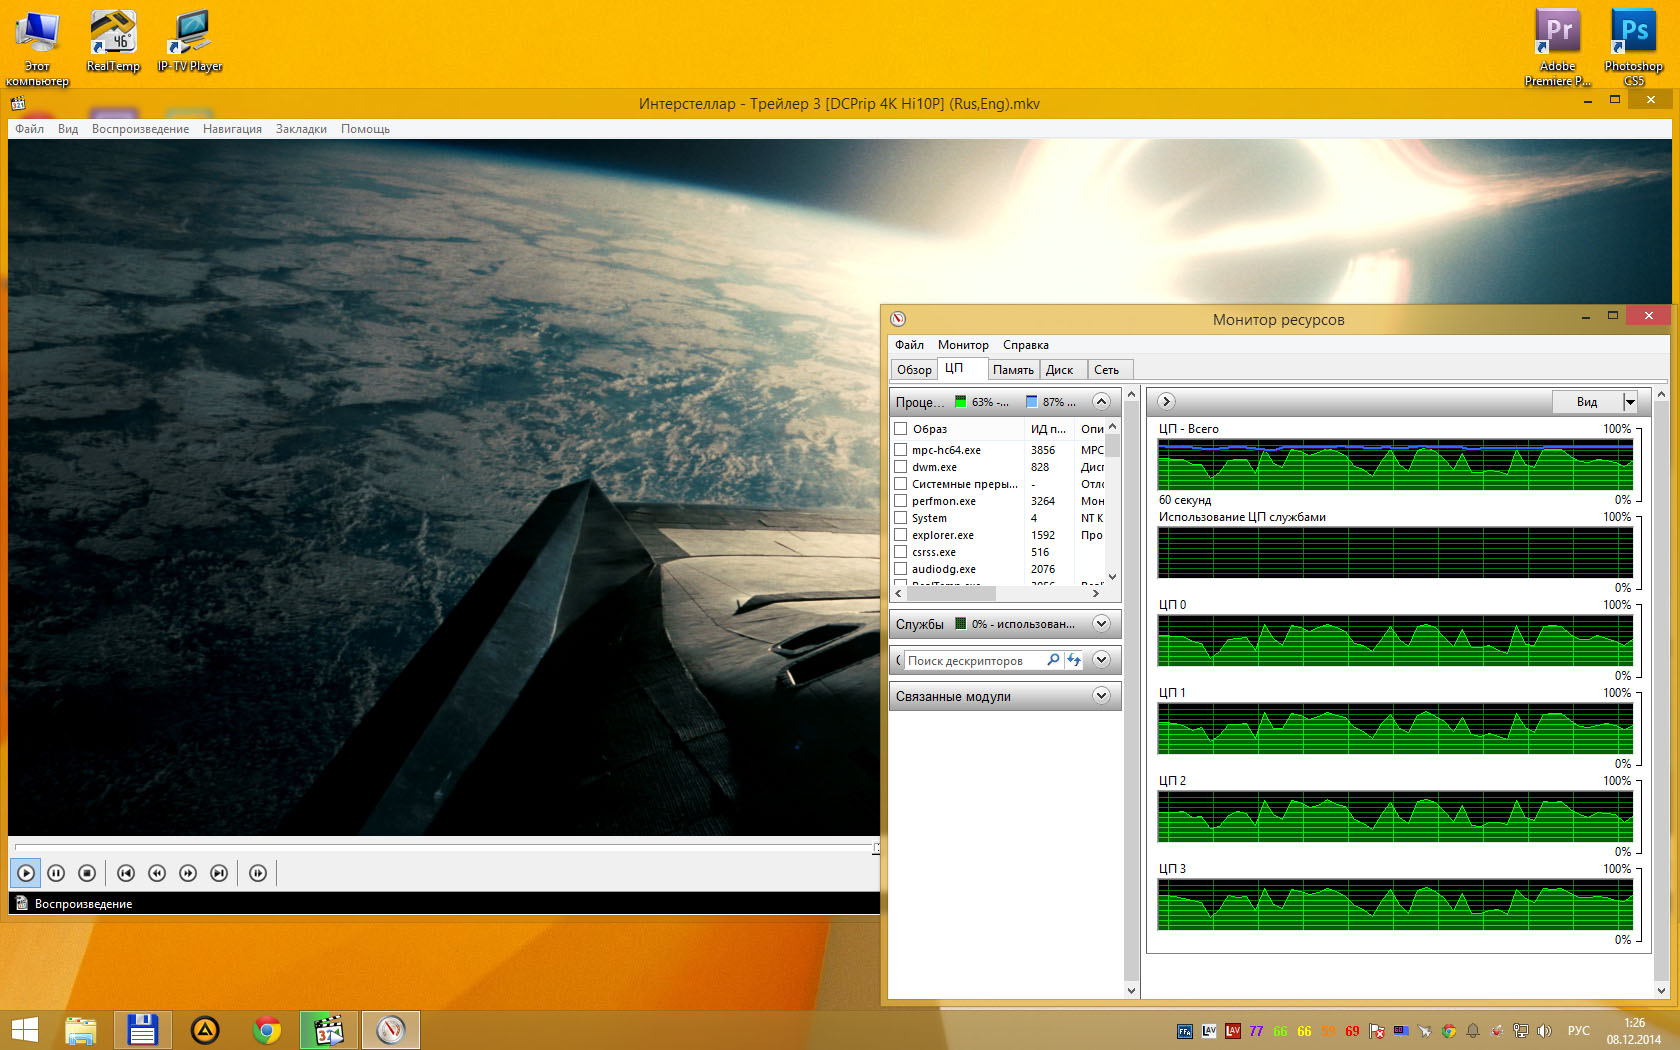Increase playback speed in MPC player

click(x=188, y=873)
